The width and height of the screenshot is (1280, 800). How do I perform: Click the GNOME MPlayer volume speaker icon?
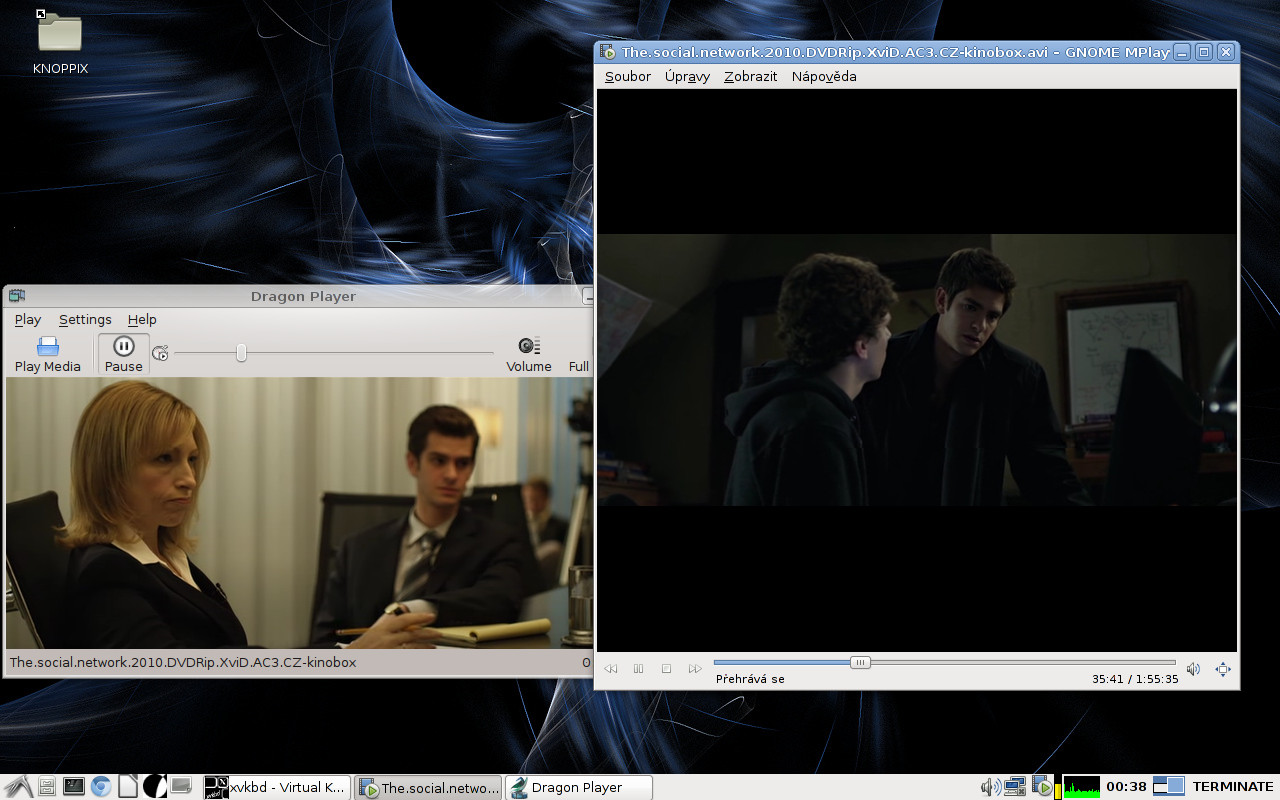point(1193,669)
